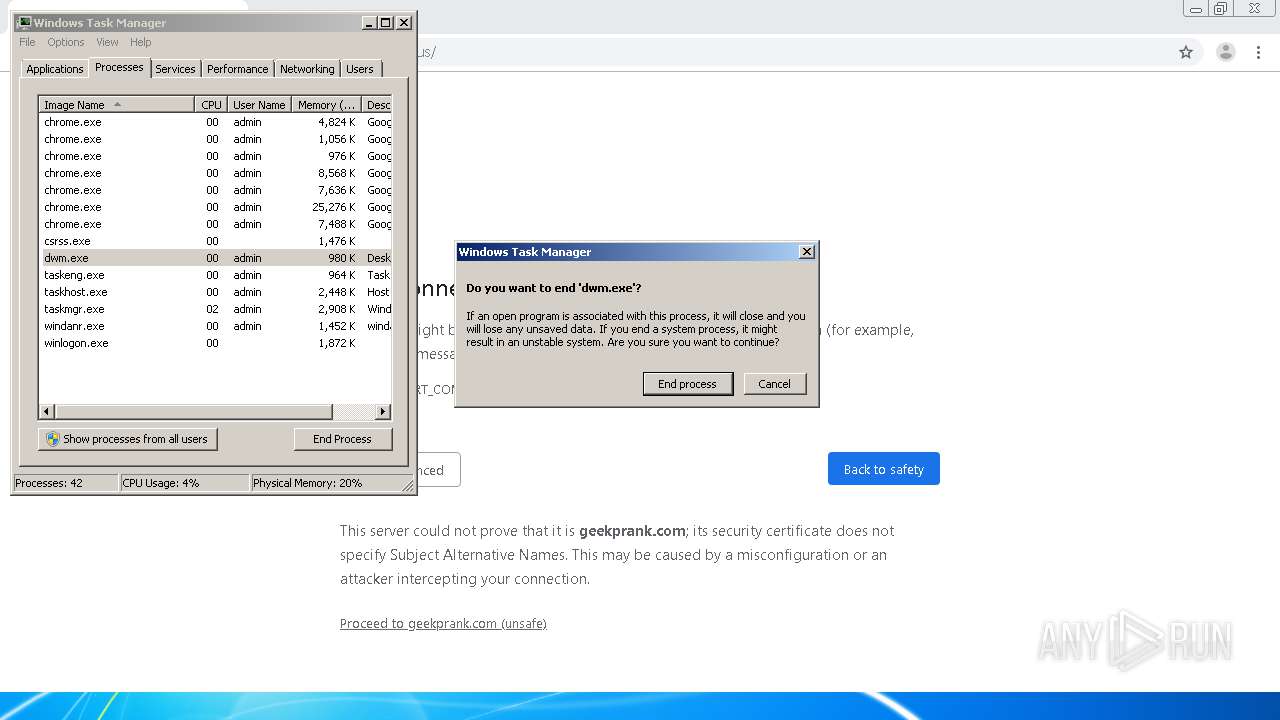Select the windanr.exe process row
Viewport: 1280px width, 720px height.
(x=215, y=326)
